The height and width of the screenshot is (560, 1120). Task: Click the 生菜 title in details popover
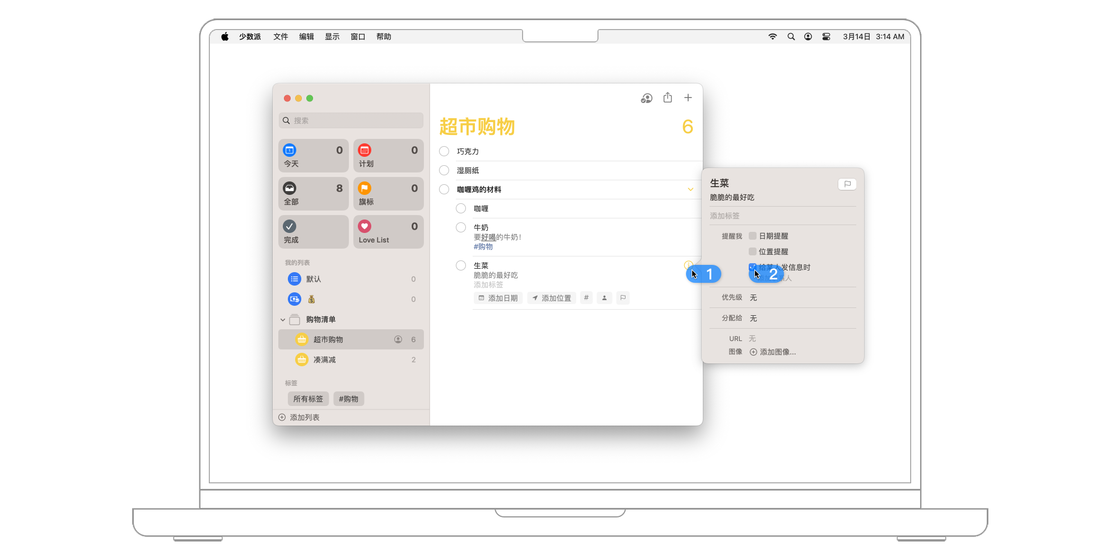pos(719,184)
